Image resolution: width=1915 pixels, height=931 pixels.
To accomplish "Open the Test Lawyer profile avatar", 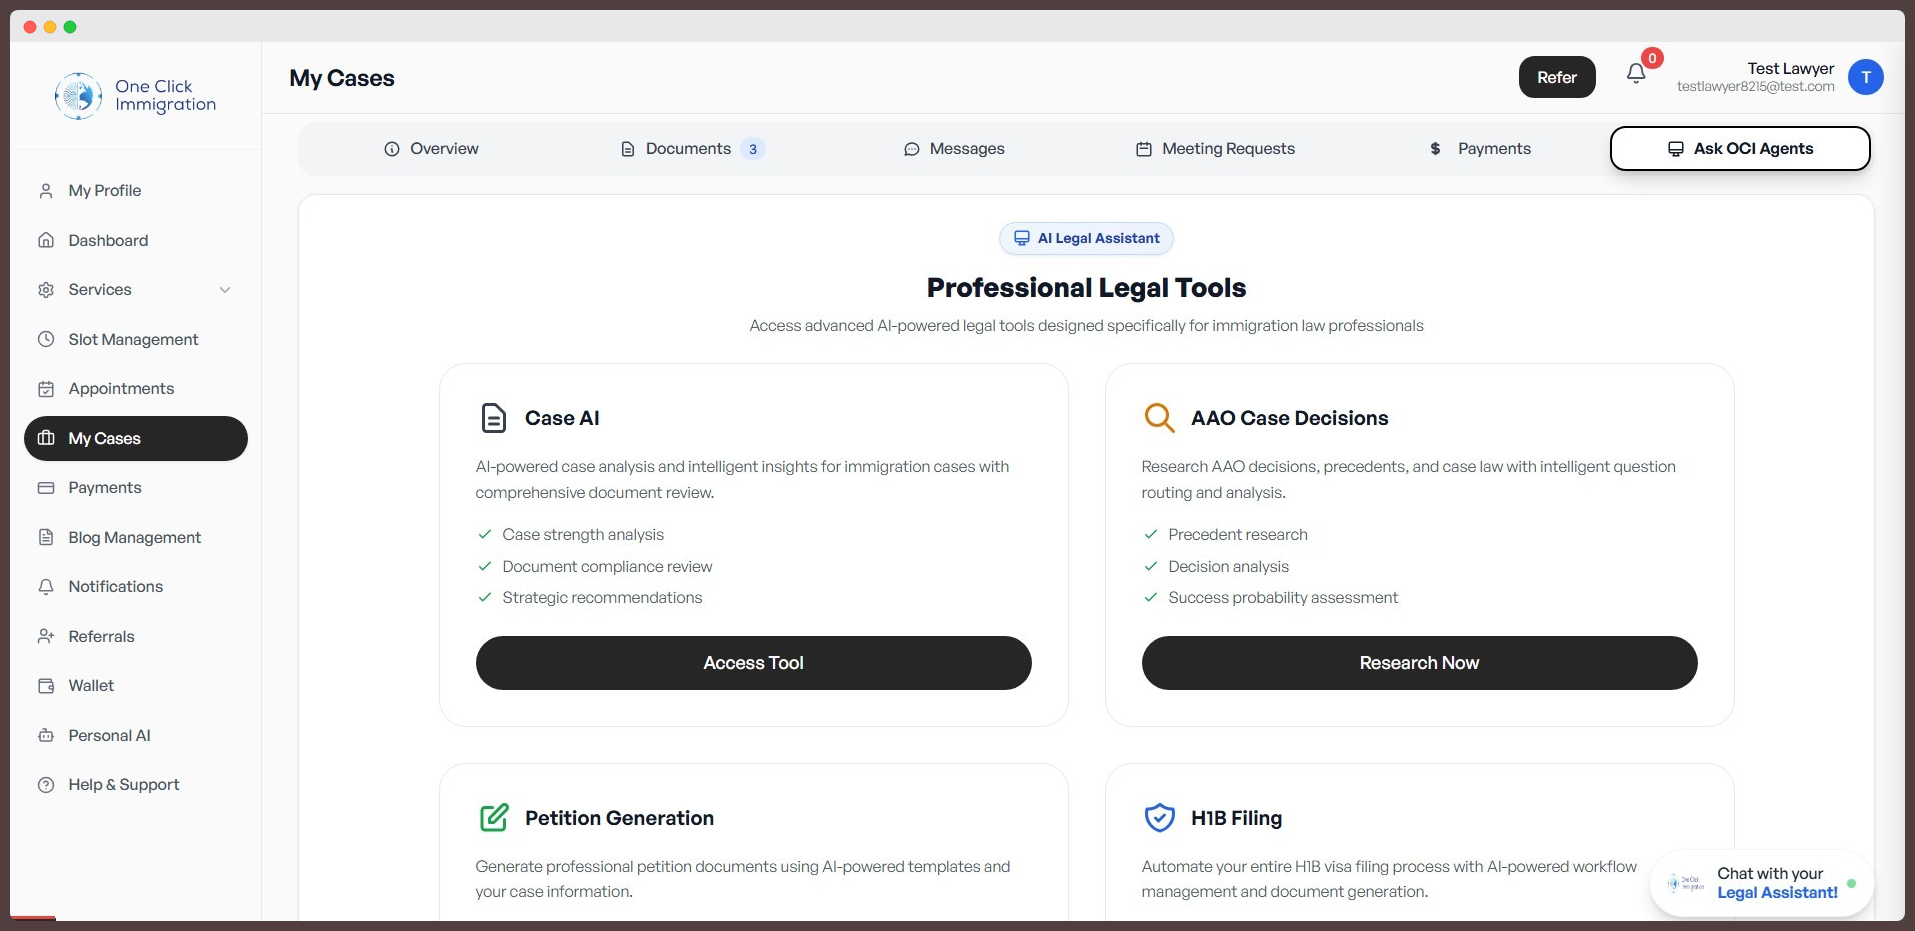I will point(1865,76).
